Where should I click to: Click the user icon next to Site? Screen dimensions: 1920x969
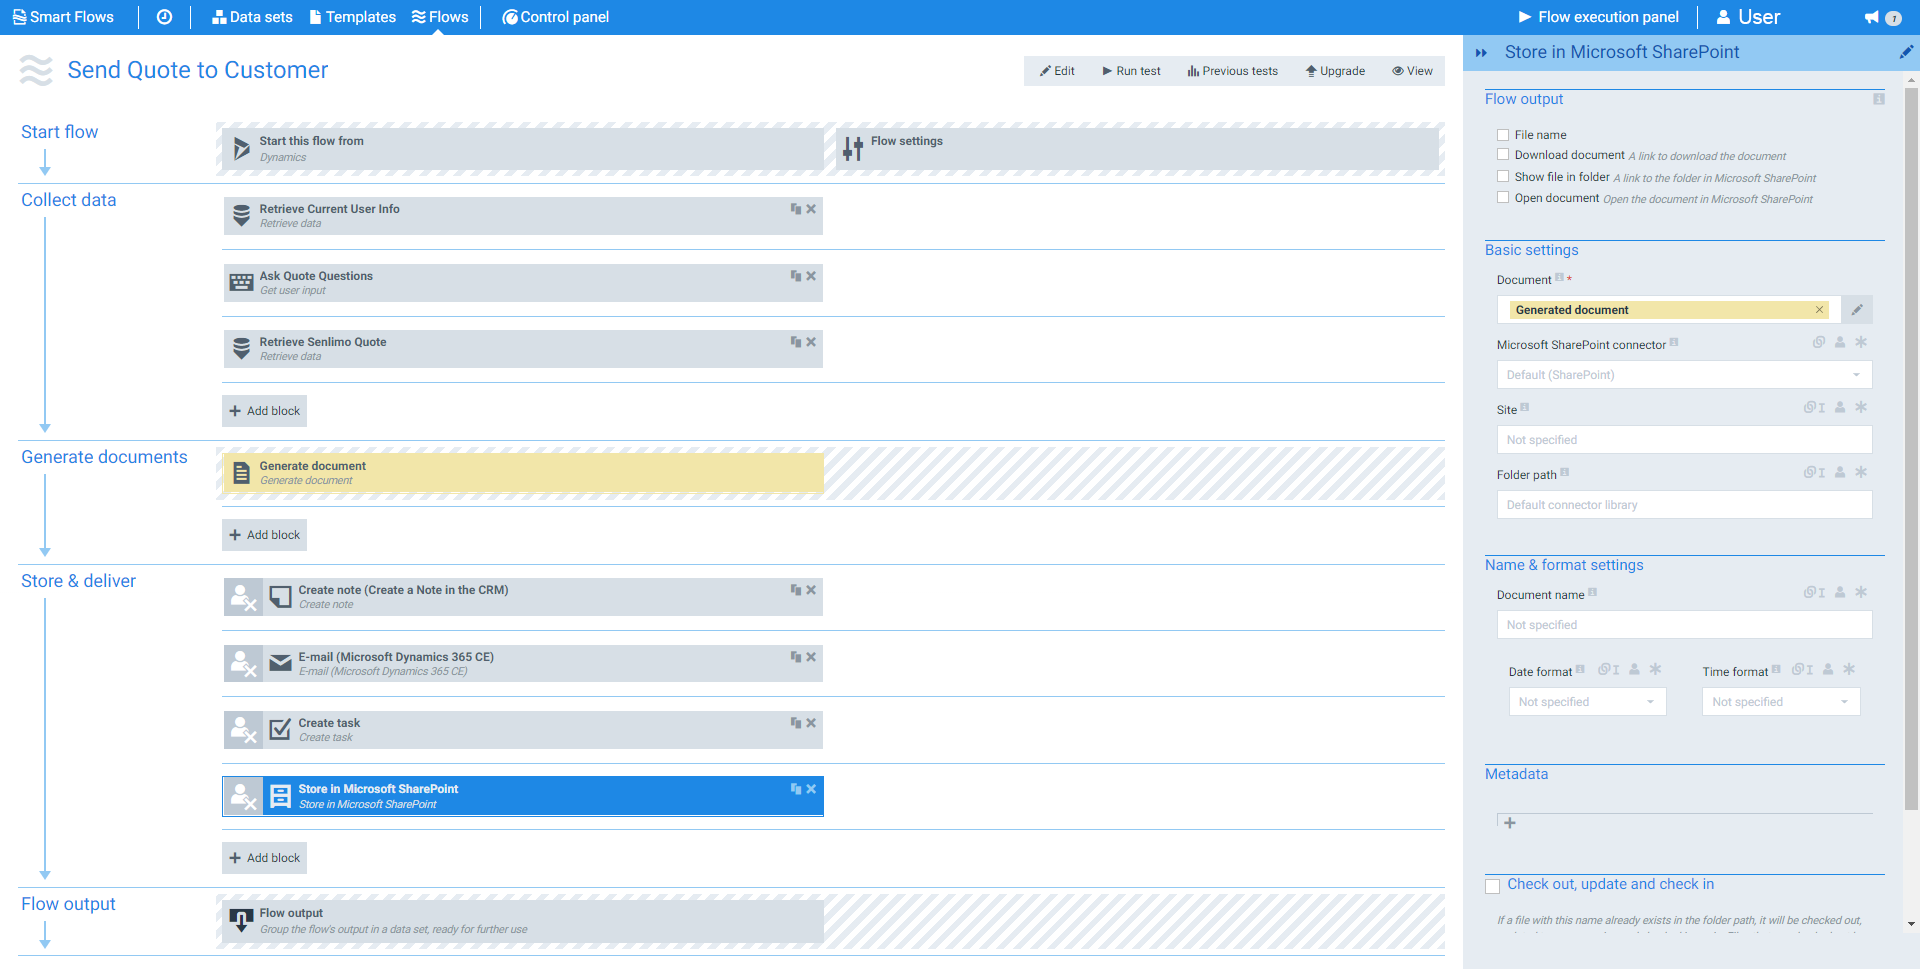1840,407
